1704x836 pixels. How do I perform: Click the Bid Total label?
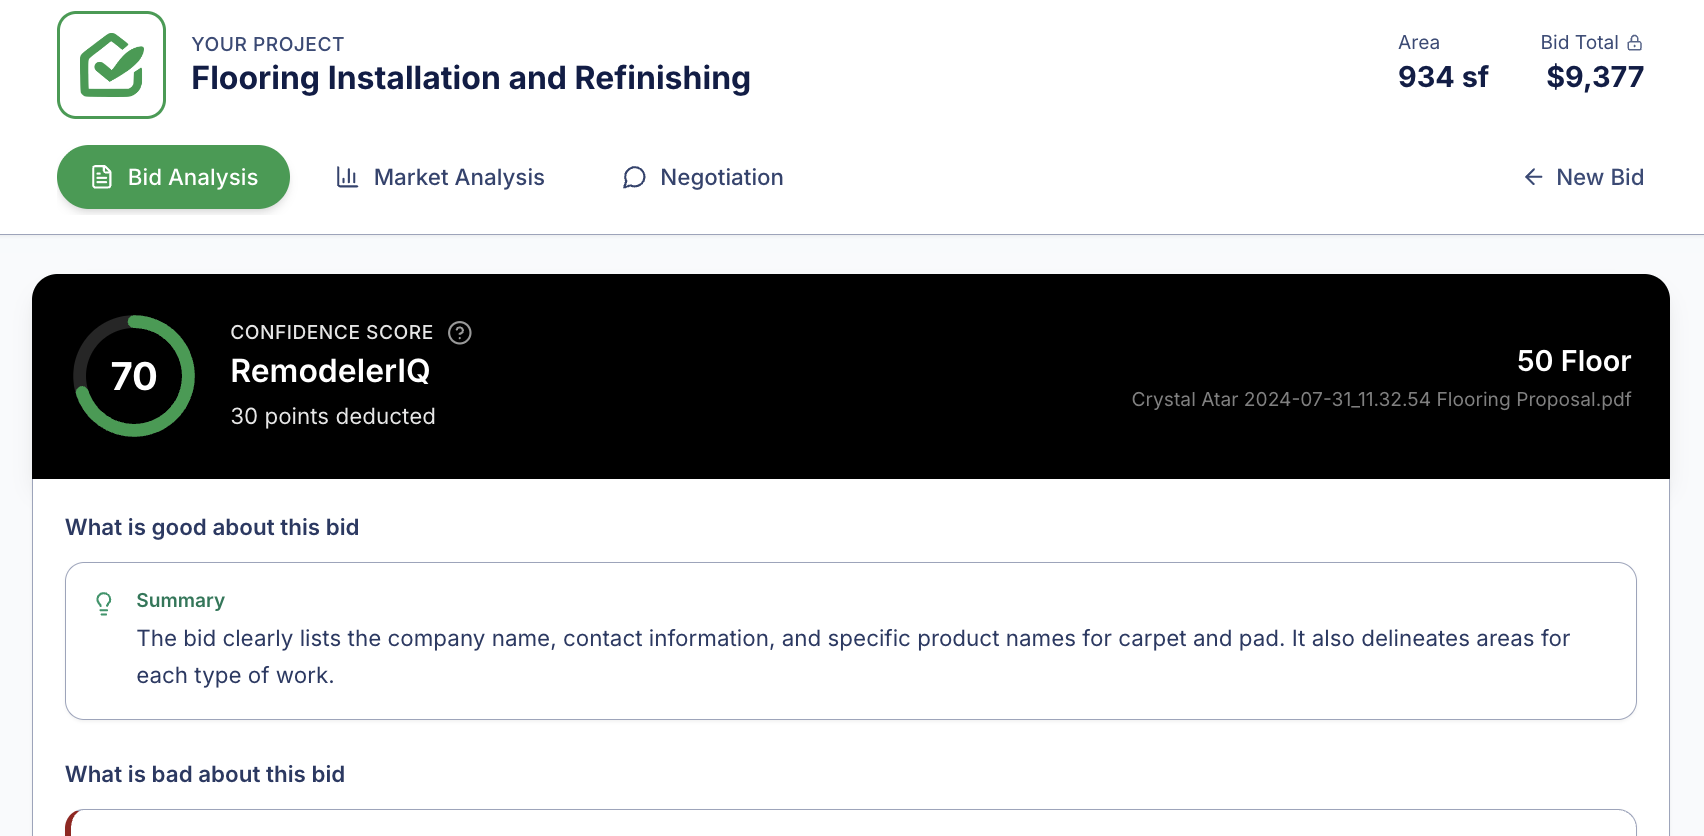pyautogui.click(x=1580, y=42)
